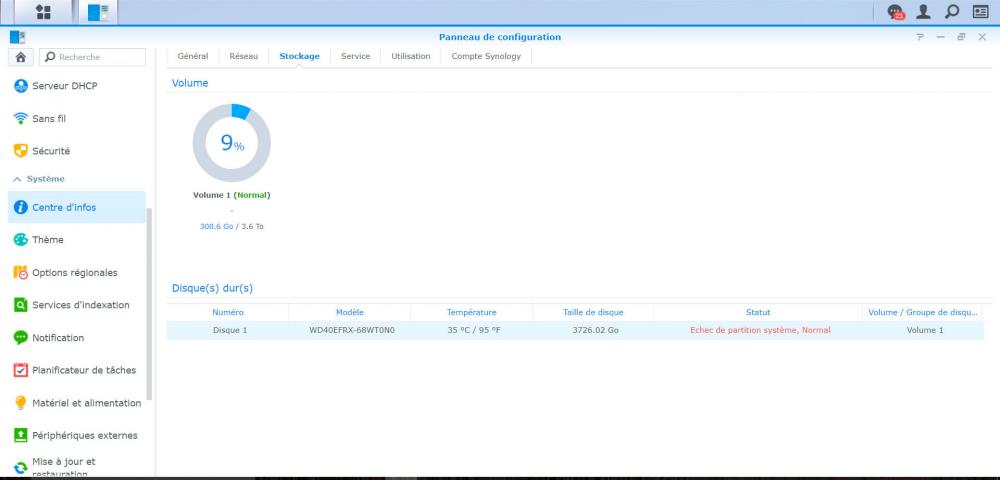
Task: Open Sans fil wireless settings
Action: [49, 118]
